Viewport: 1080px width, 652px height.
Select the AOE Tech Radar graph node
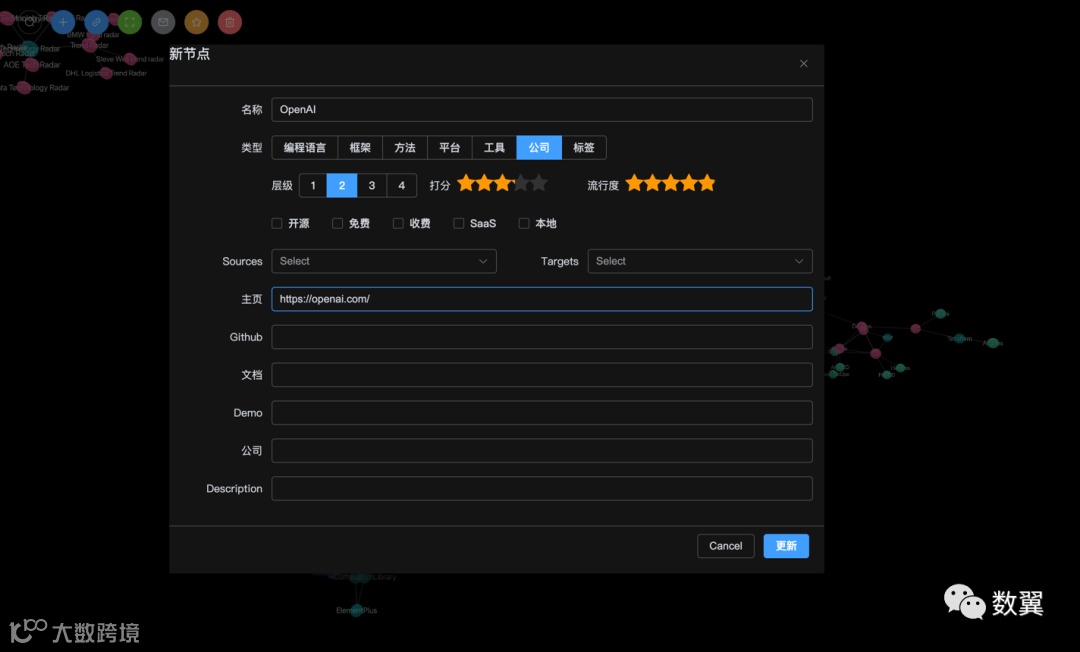click(32, 65)
